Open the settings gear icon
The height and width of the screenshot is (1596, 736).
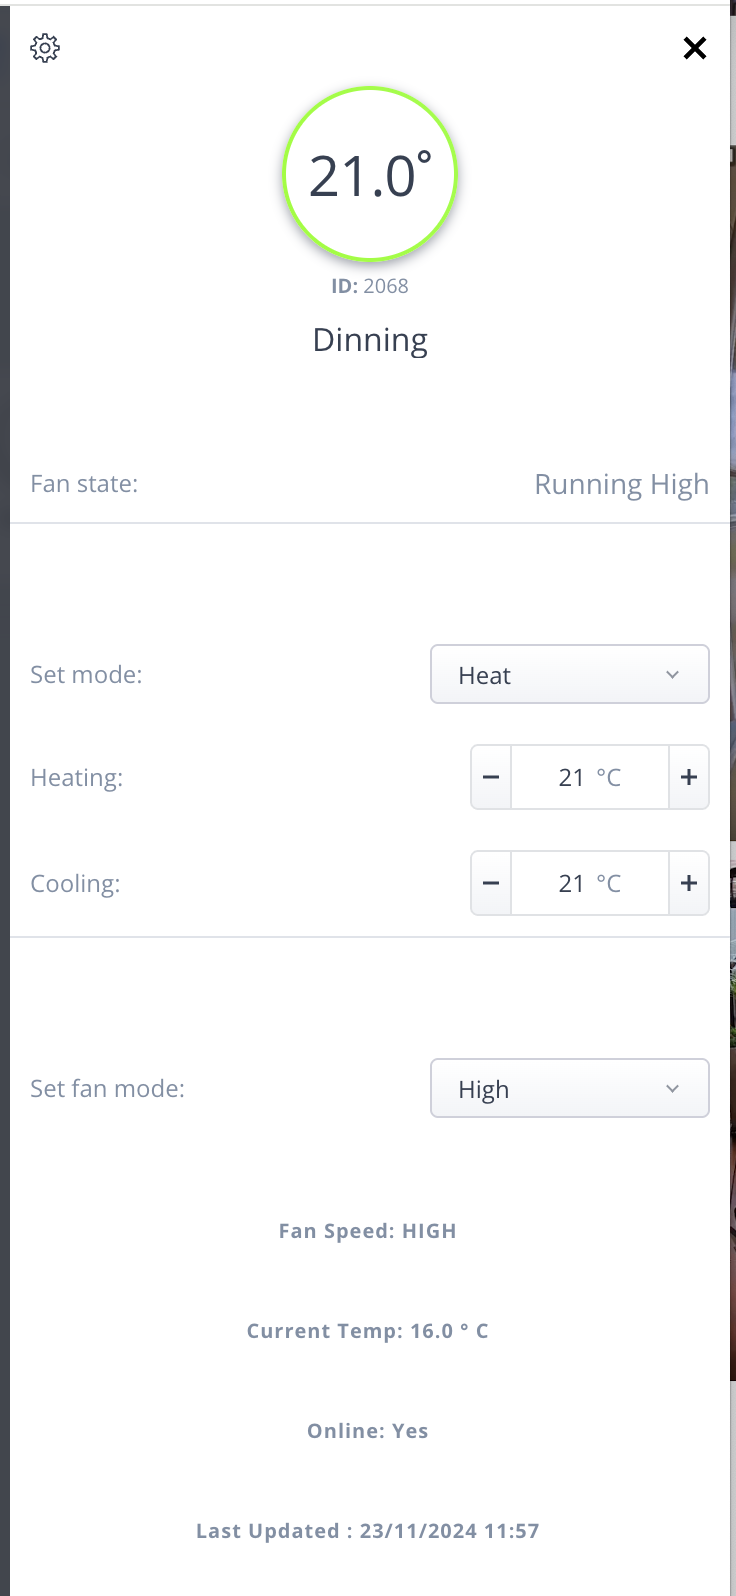point(45,48)
